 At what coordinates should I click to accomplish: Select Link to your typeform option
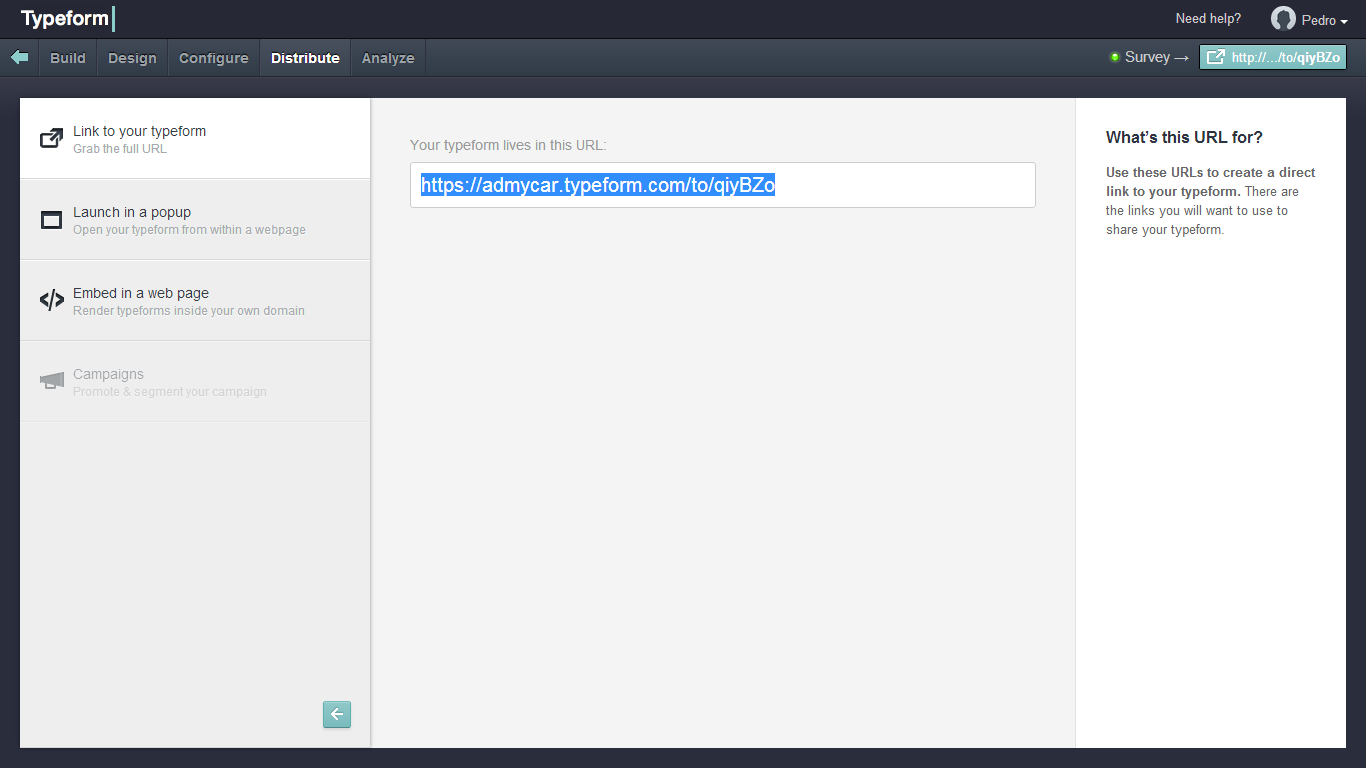(195, 139)
